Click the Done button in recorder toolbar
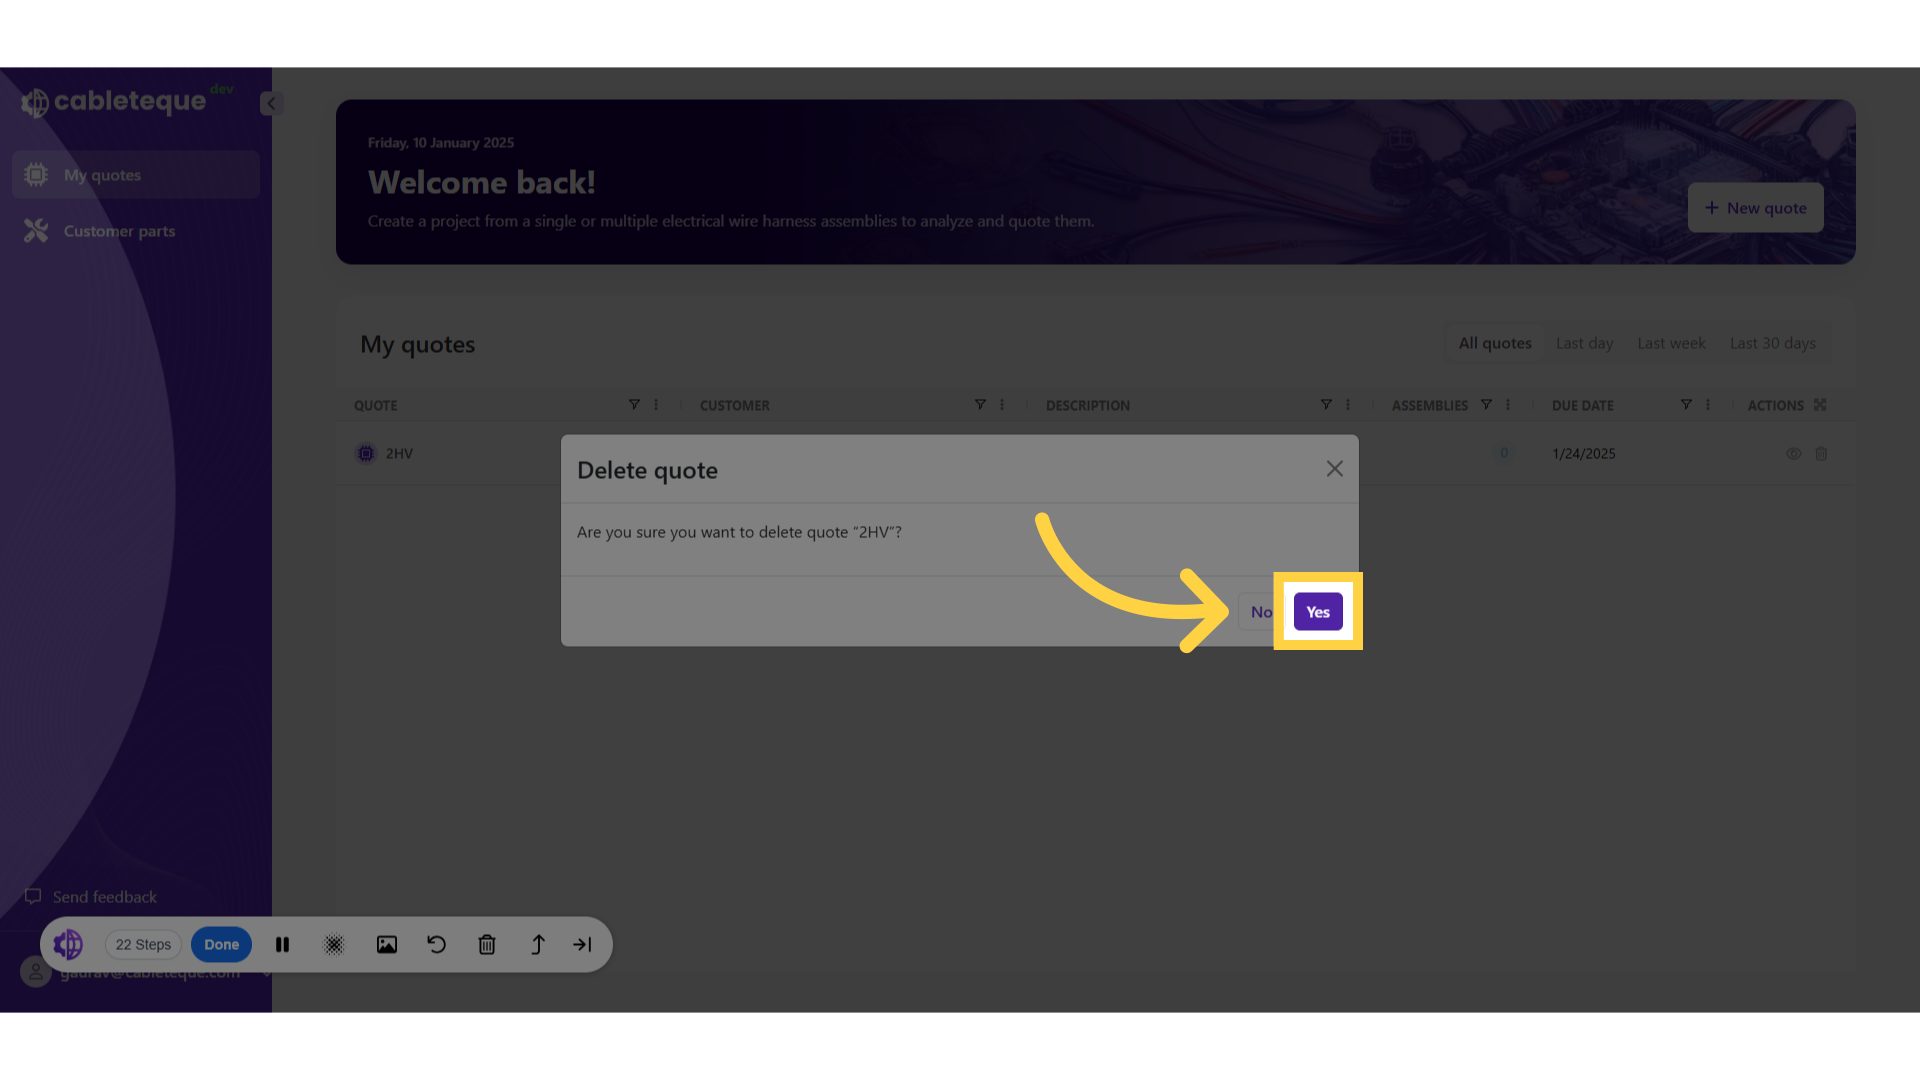Screen dimensions: 1920x1080 221,944
